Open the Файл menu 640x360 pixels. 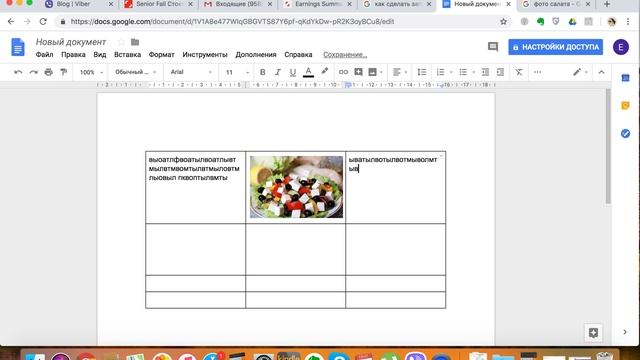44,55
